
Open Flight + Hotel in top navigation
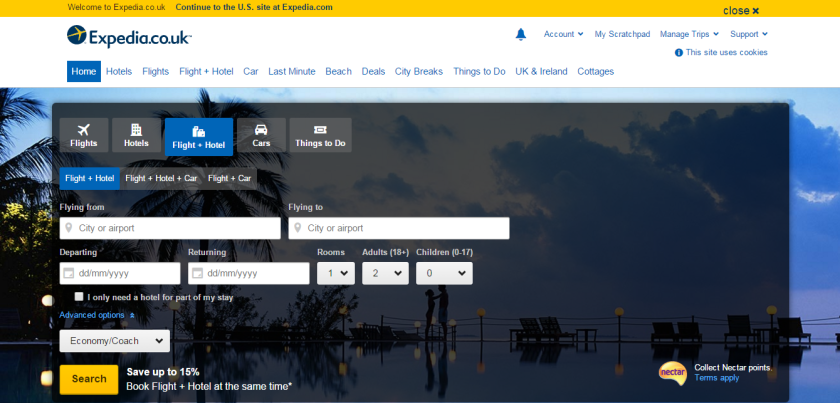click(x=206, y=71)
